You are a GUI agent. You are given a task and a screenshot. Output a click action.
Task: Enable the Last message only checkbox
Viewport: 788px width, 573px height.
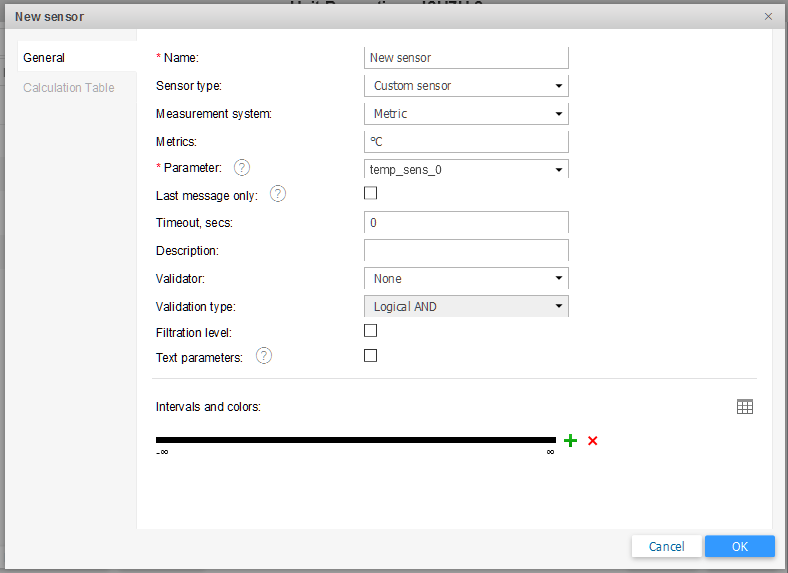click(370, 194)
